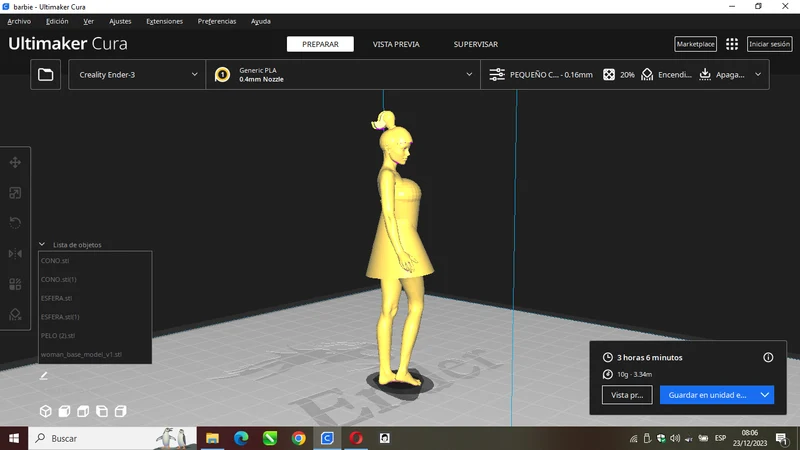
Task: Click the '3 horas 6 minutos' print time
Action: pyautogui.click(x=649, y=358)
